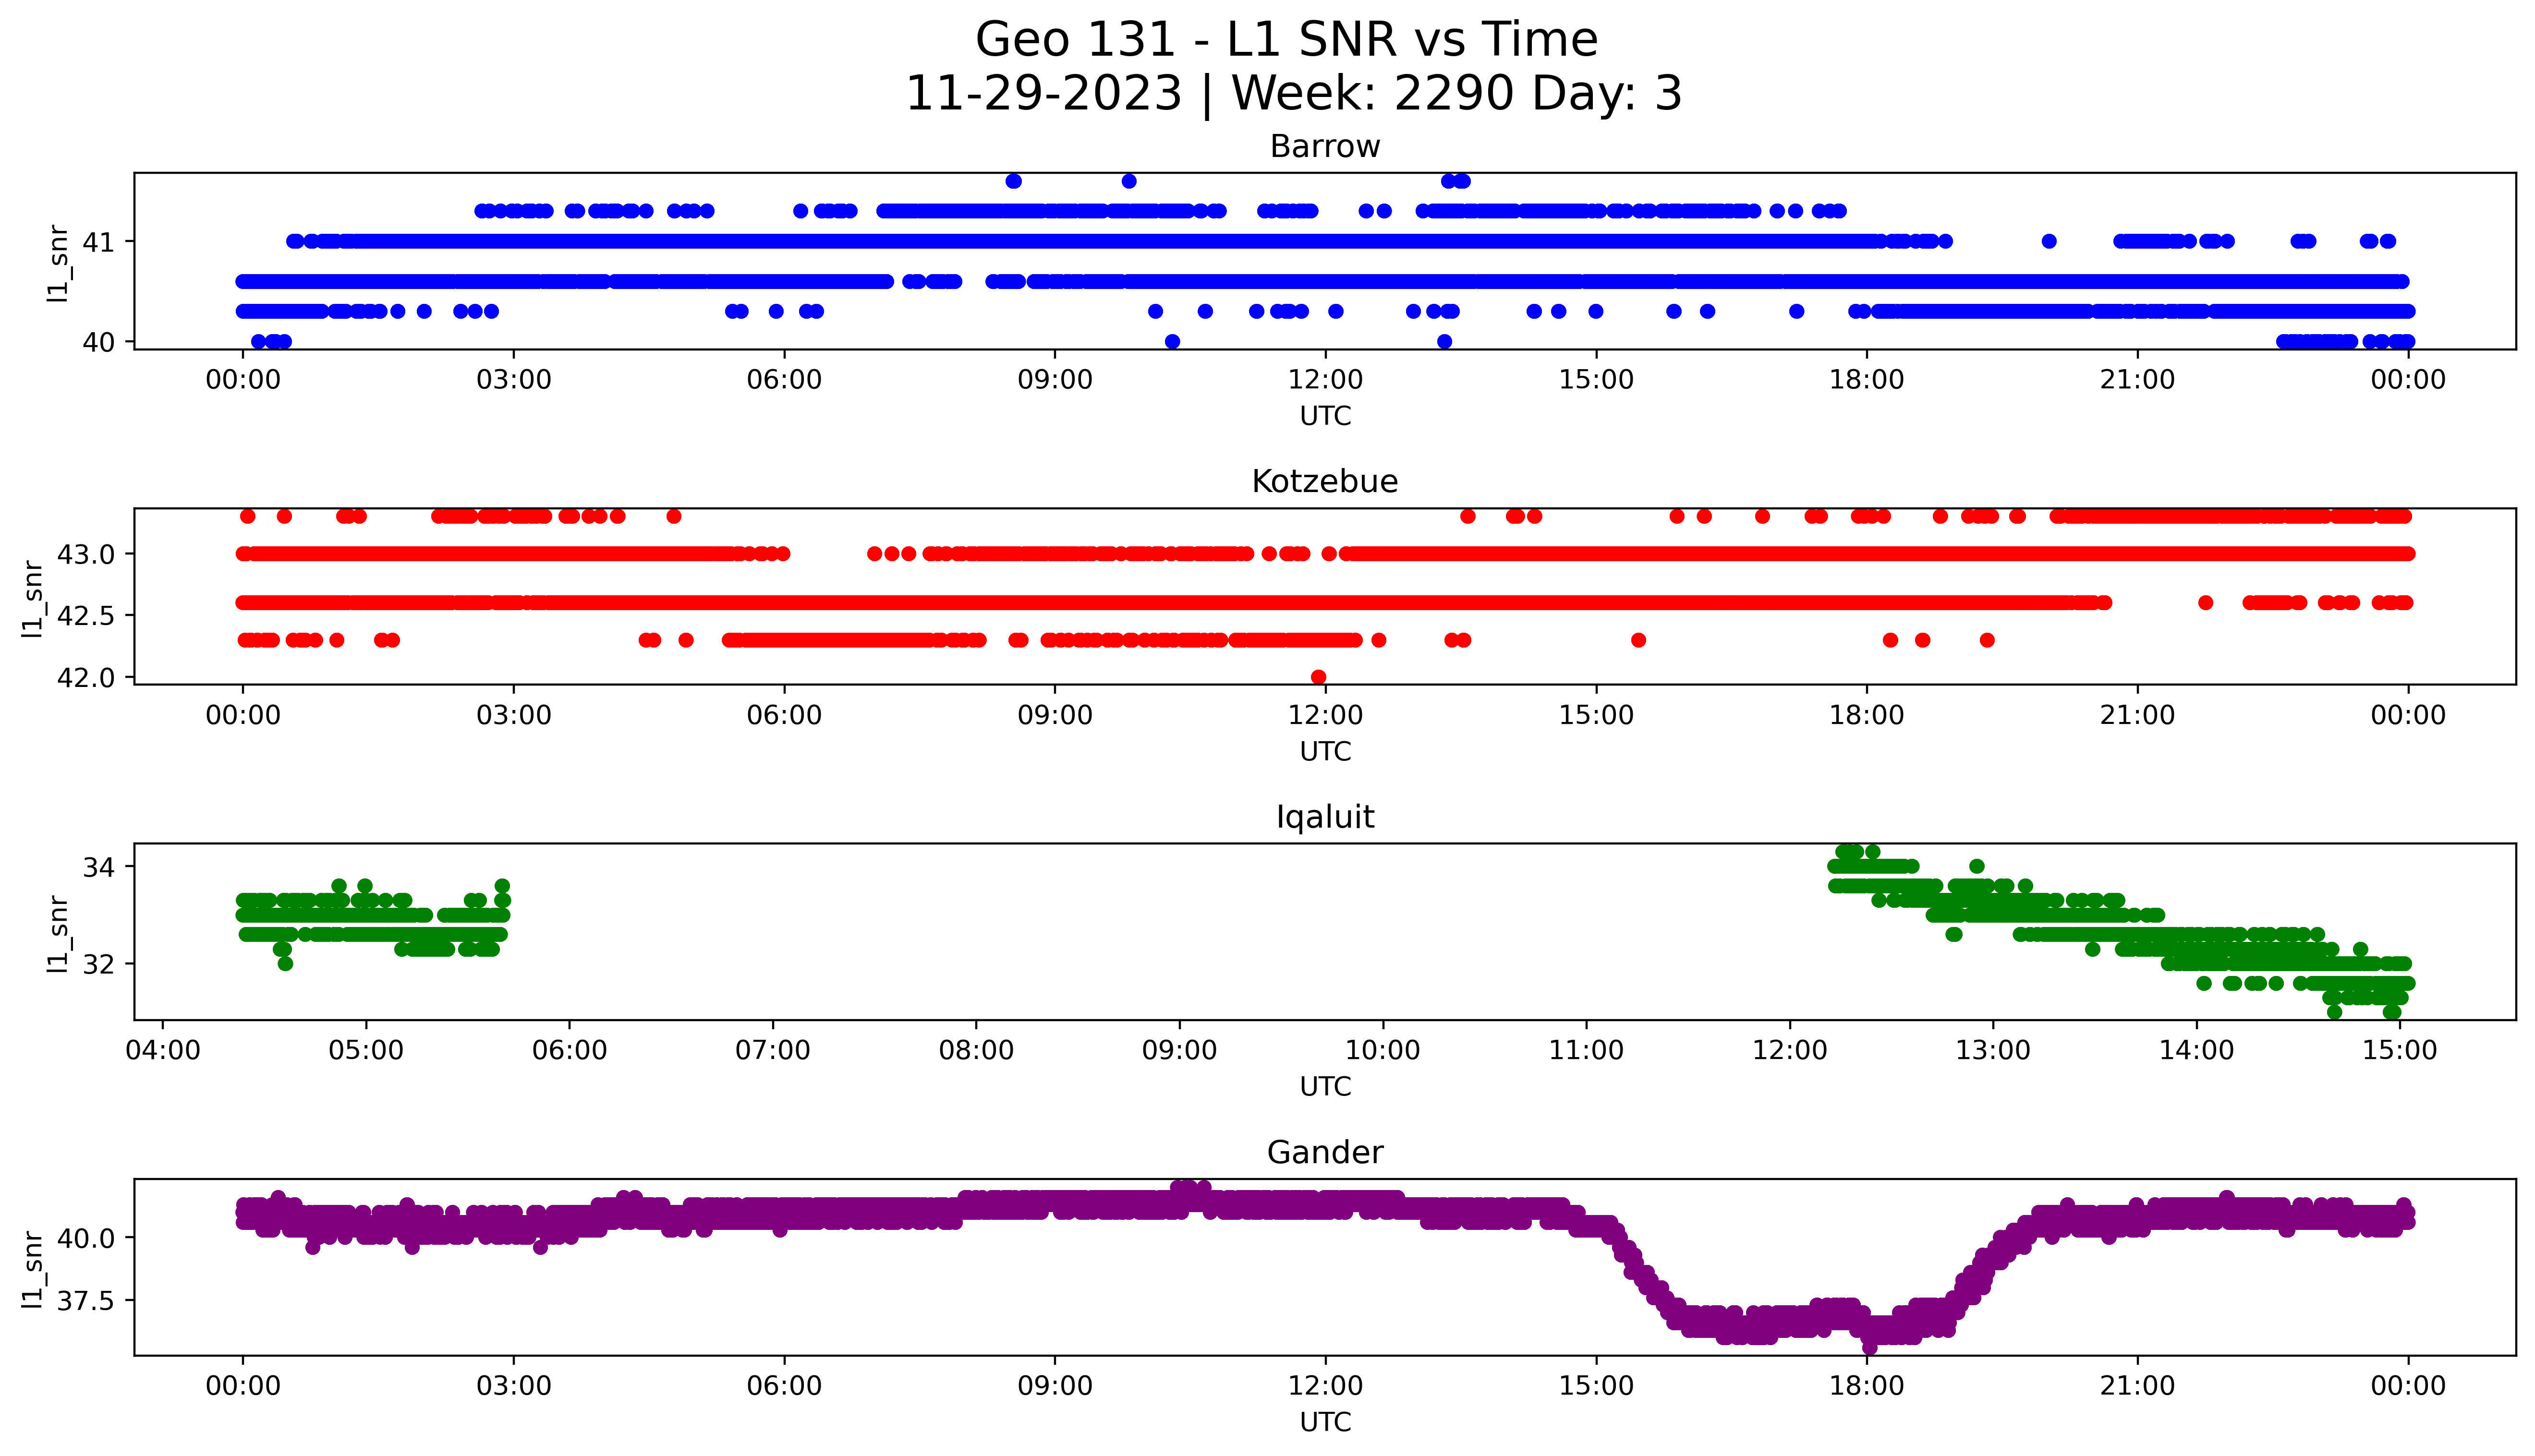Click the 06:00 tick on Gander x-axis

[784, 1386]
